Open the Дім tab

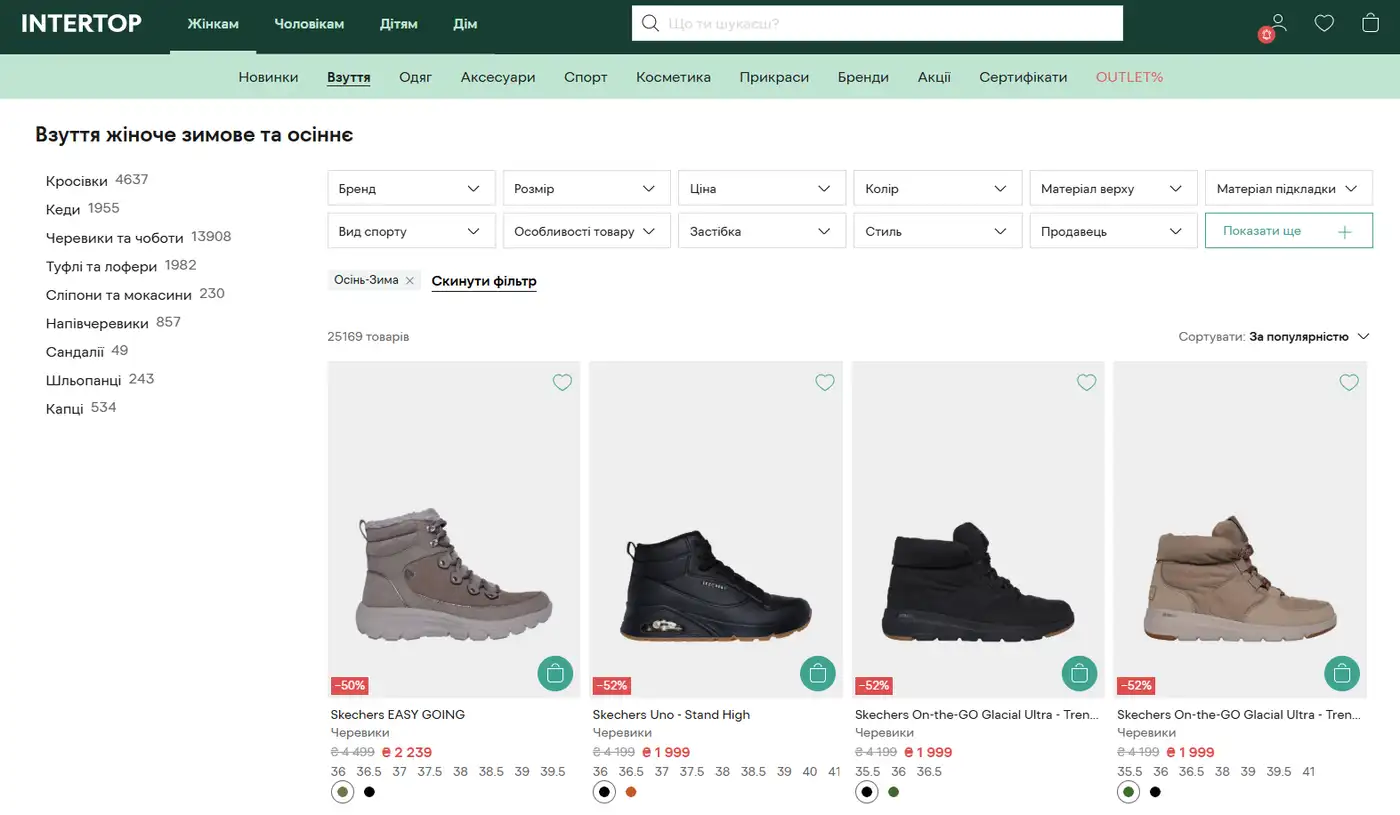[x=465, y=24]
